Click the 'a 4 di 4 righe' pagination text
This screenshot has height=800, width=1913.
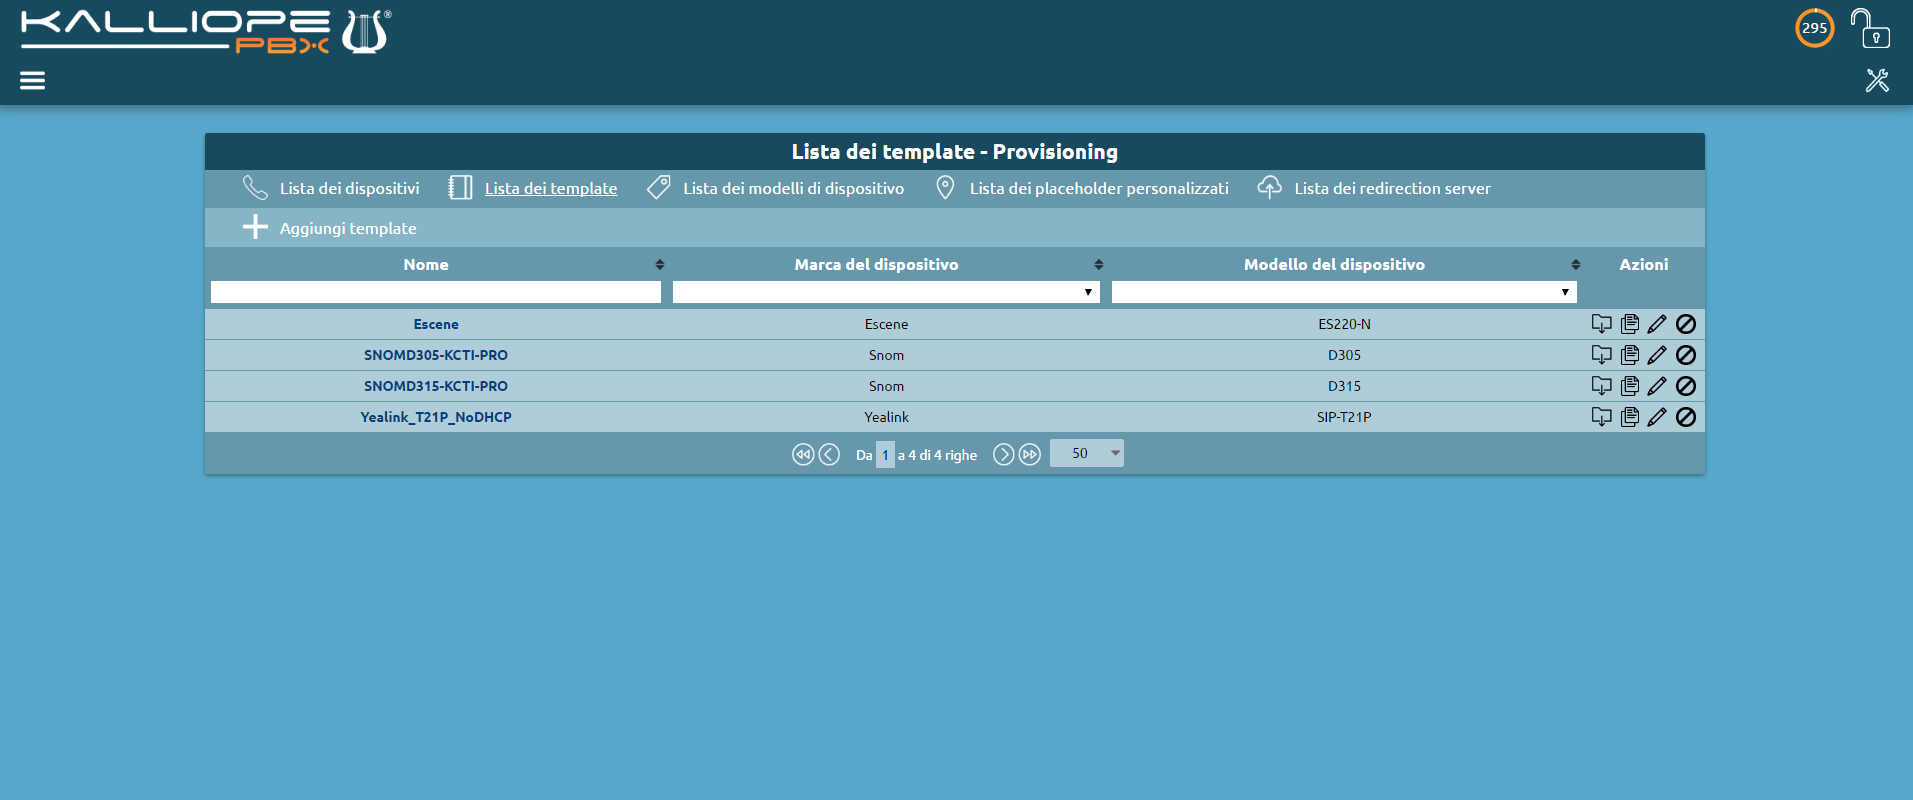pyautogui.click(x=937, y=455)
